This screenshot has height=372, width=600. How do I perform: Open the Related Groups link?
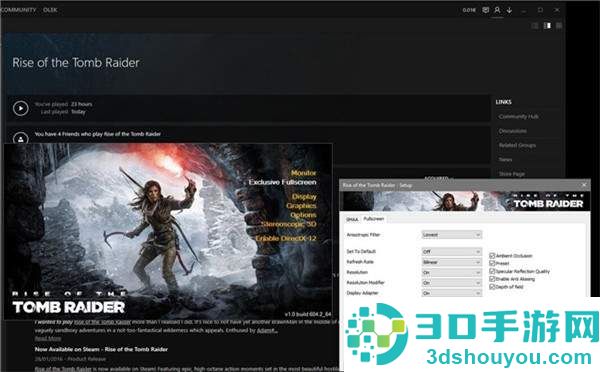pyautogui.click(x=517, y=145)
